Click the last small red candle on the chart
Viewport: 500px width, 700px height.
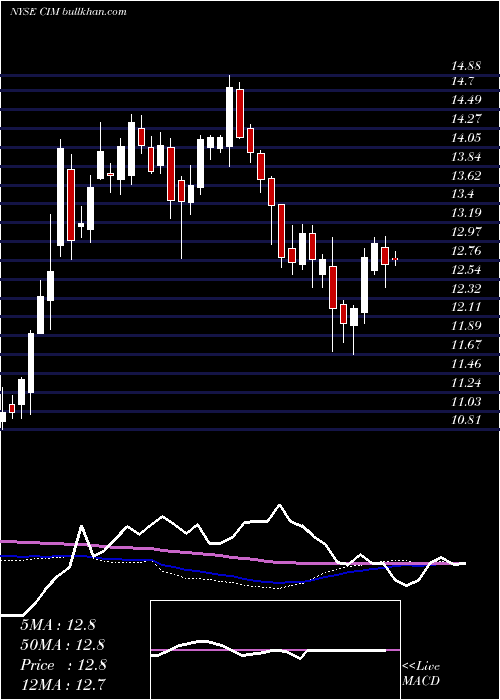pos(395,259)
